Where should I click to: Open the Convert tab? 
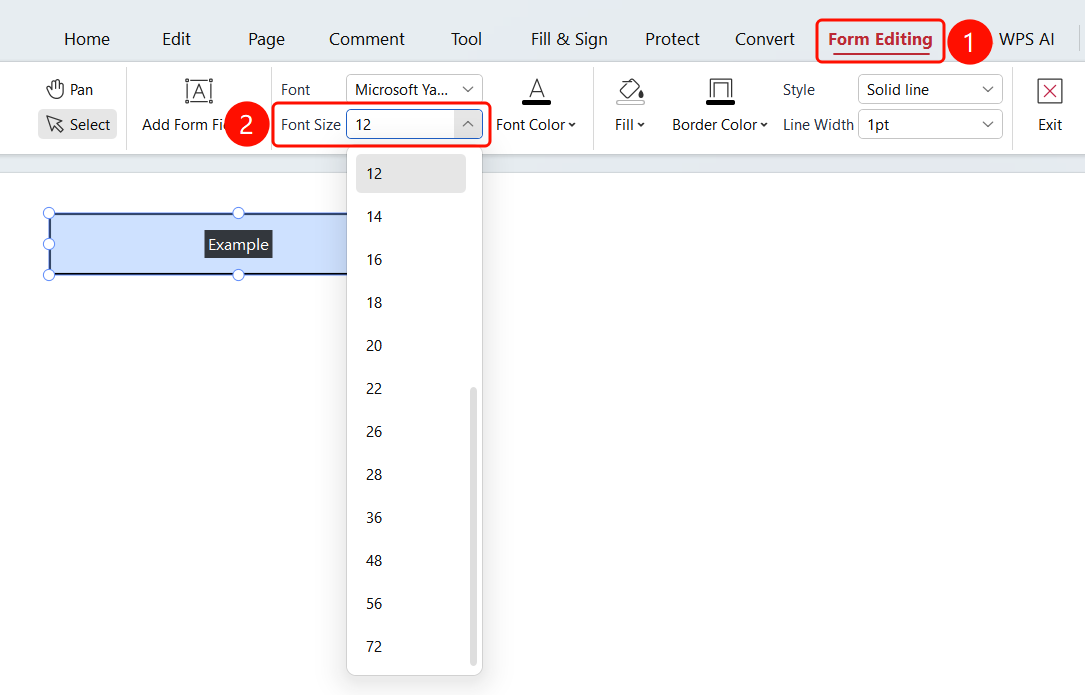click(x=765, y=39)
